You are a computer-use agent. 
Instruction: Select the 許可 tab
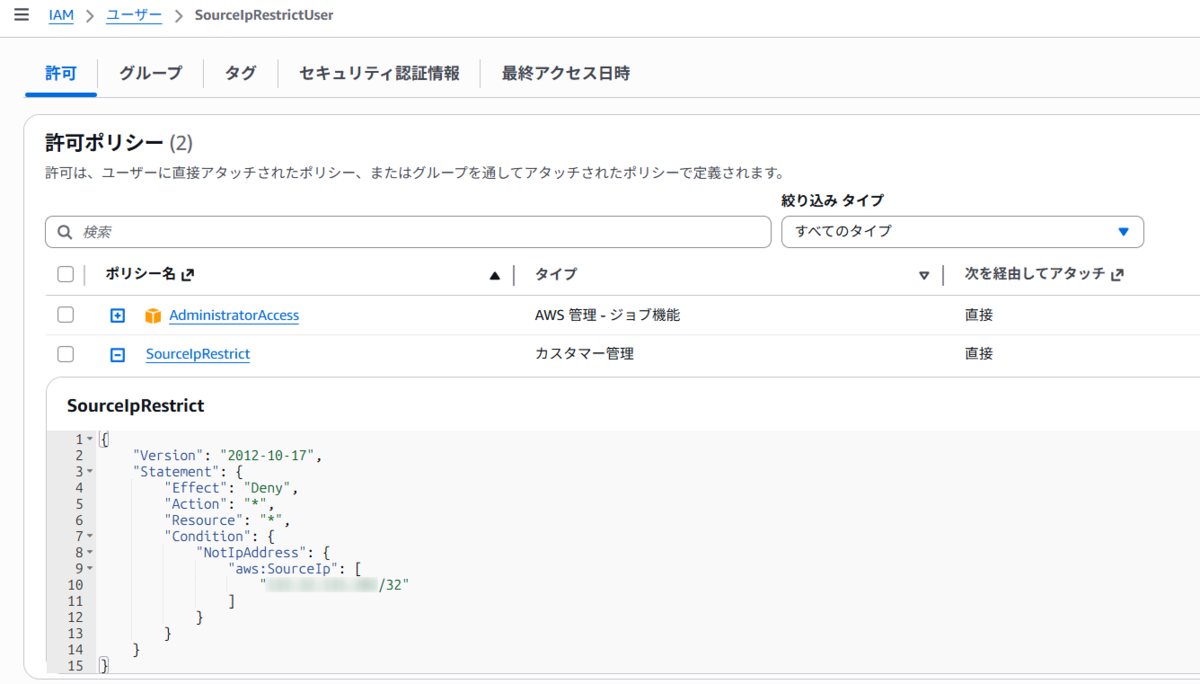tap(60, 73)
